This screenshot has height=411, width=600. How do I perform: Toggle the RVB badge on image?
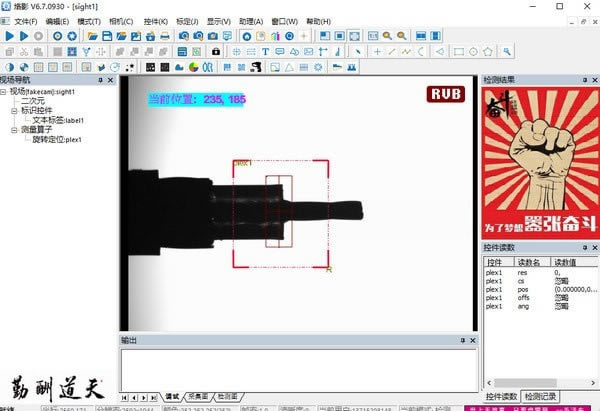click(446, 94)
